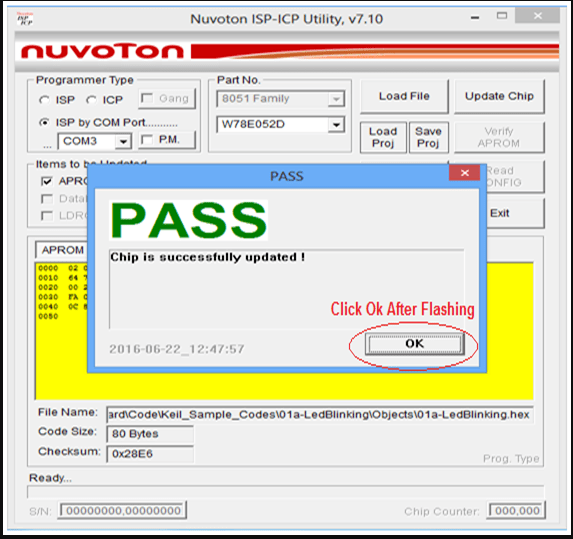Toggle the Gang checkbox
Image resolution: width=573 pixels, height=539 pixels.
pyautogui.click(x=147, y=98)
